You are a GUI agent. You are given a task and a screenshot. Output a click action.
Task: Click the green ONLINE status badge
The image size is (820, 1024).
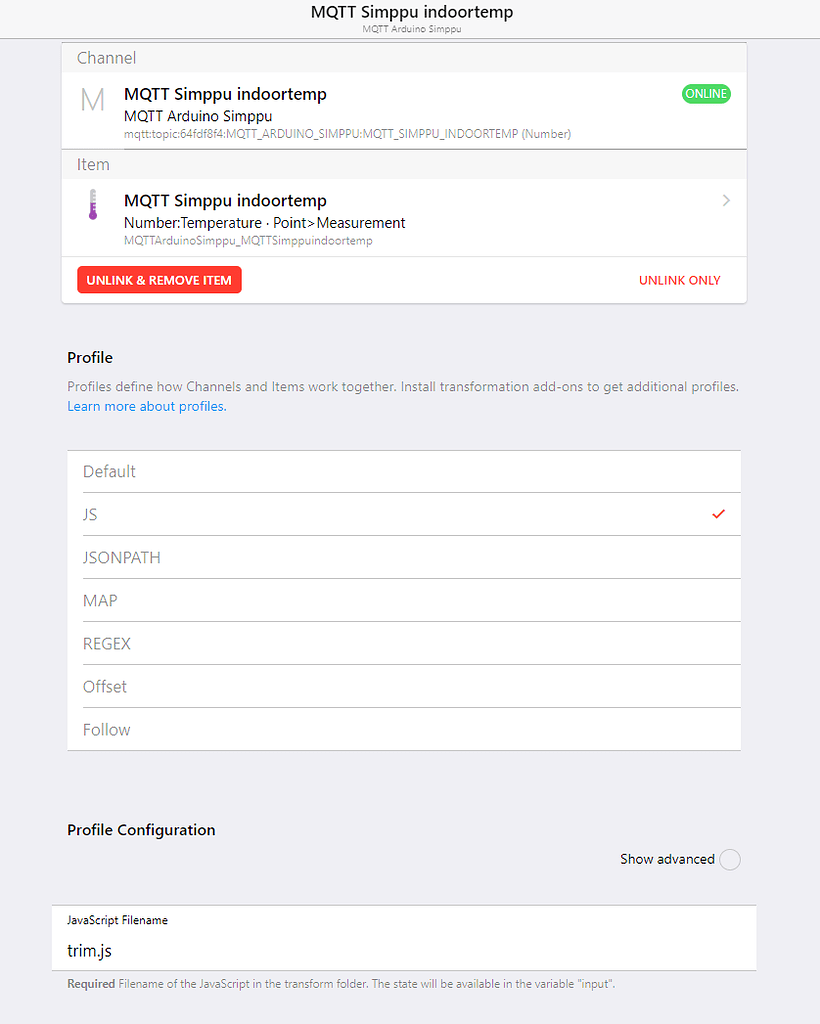coord(706,93)
